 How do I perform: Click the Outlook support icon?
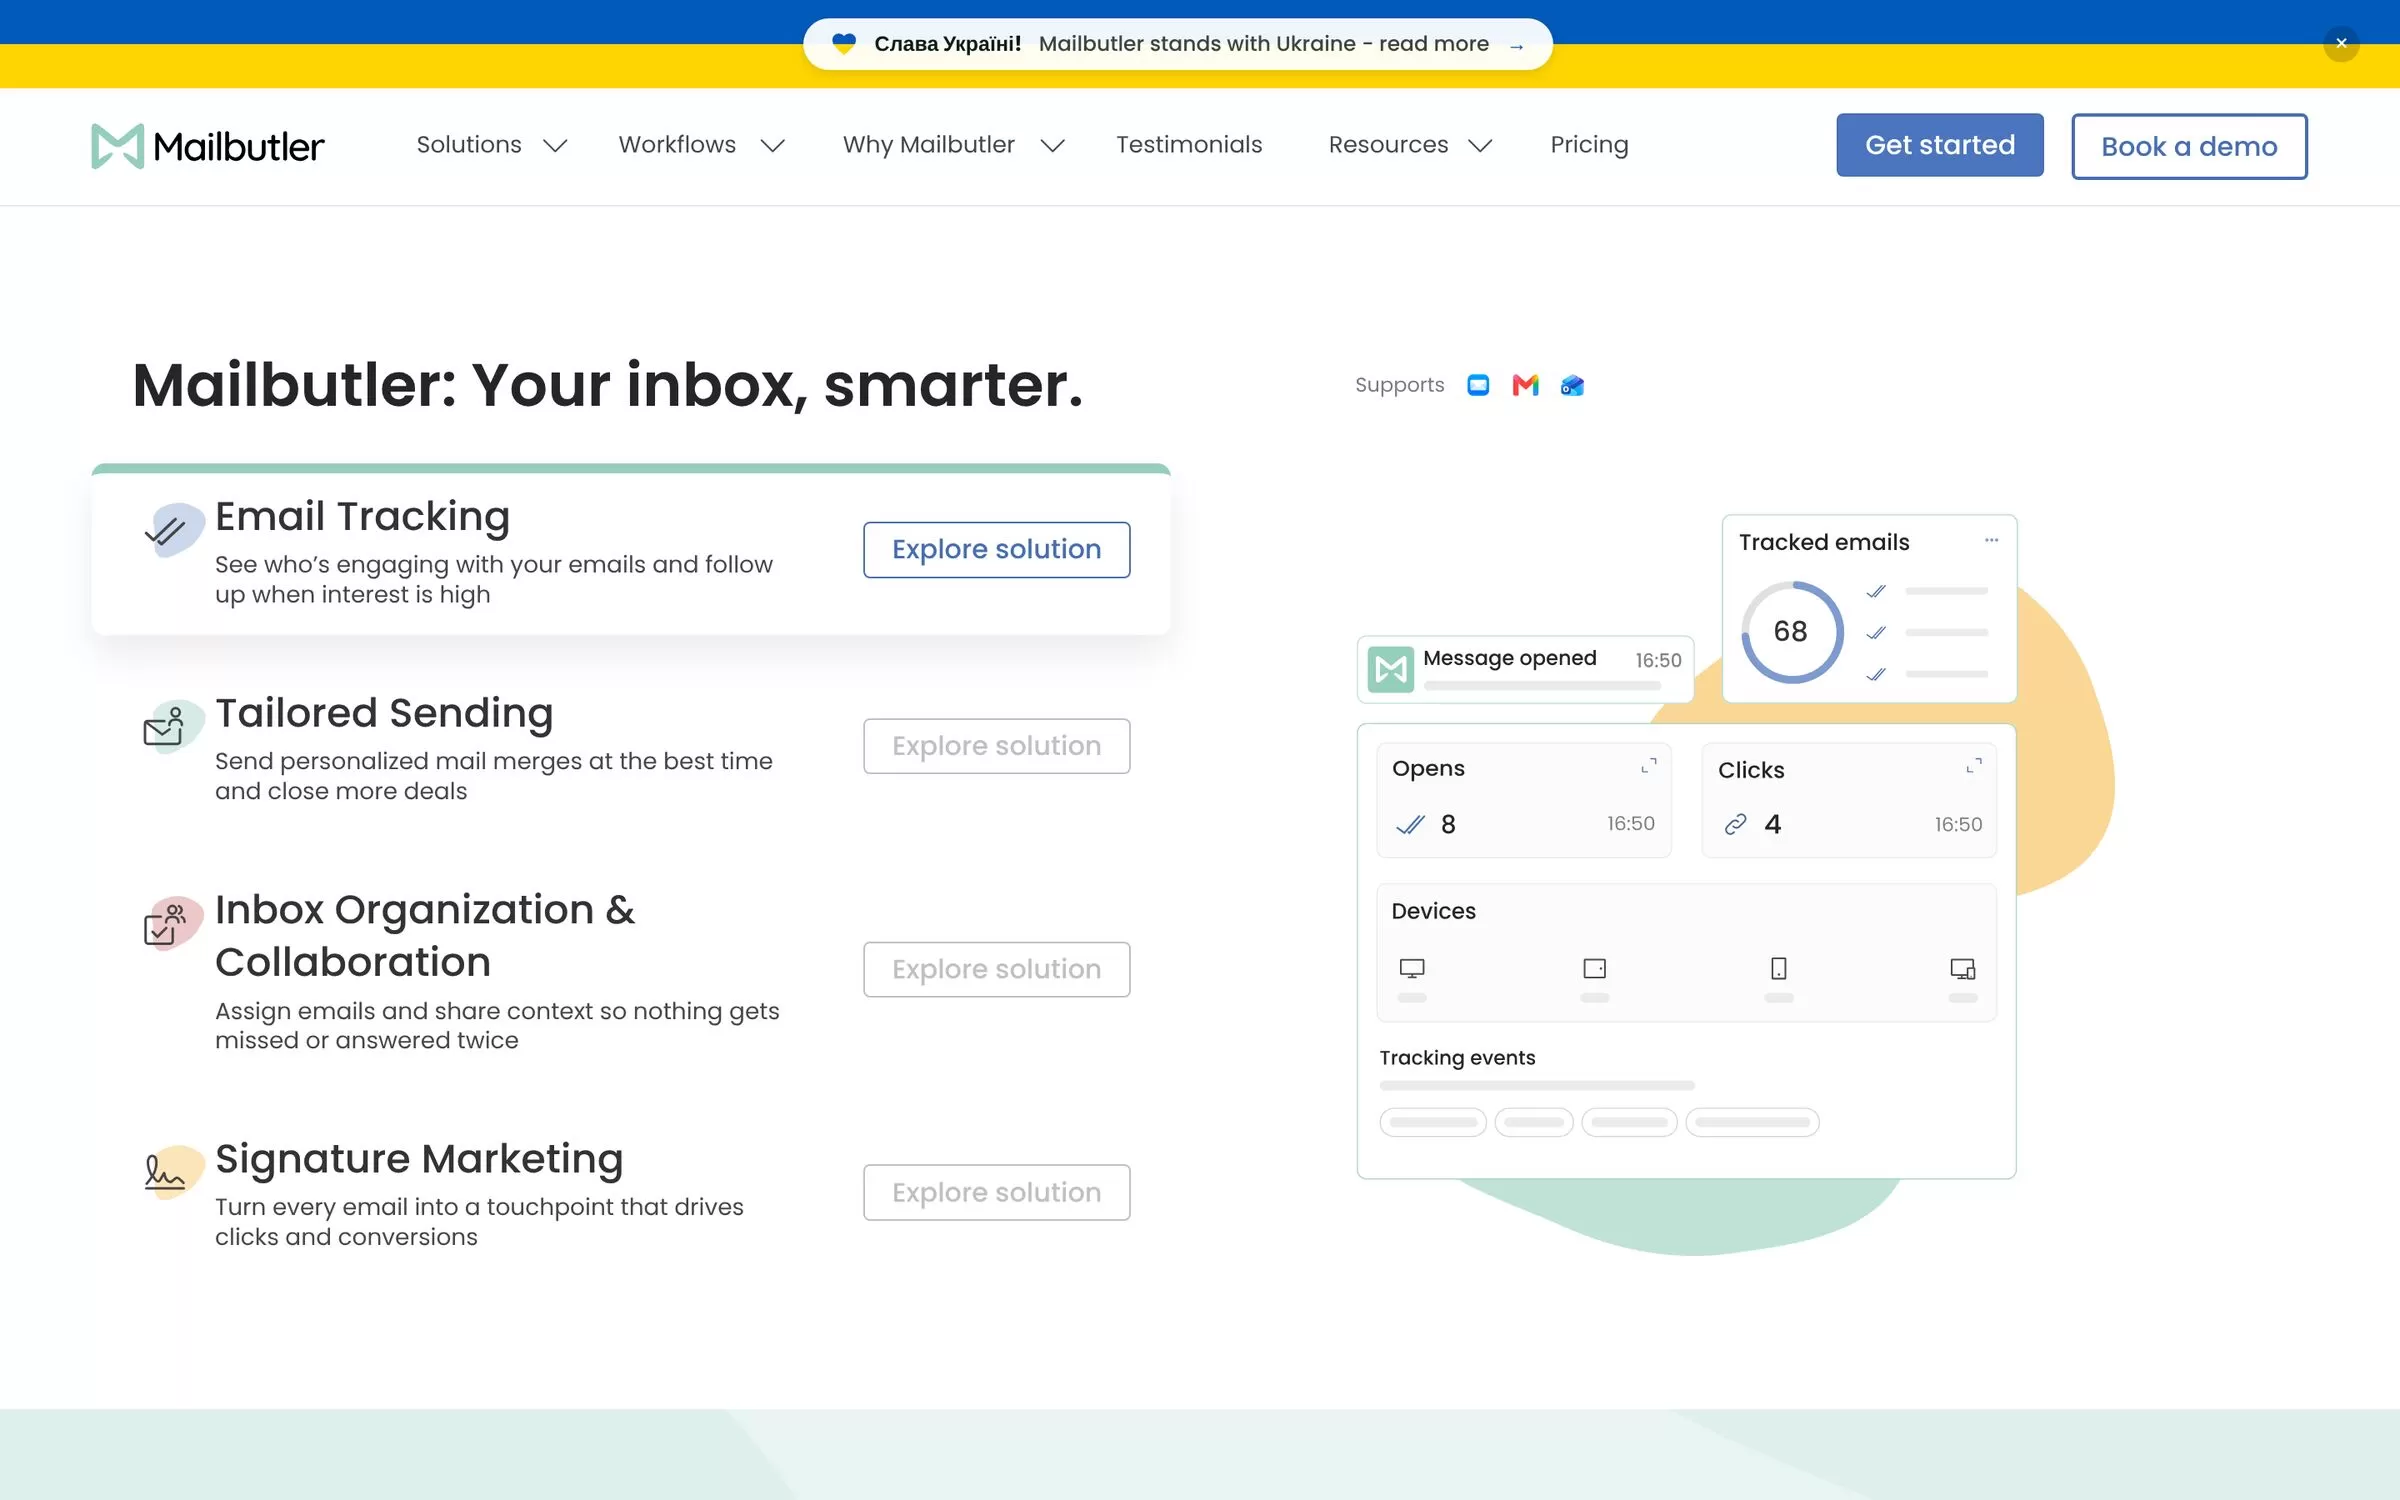point(1572,385)
